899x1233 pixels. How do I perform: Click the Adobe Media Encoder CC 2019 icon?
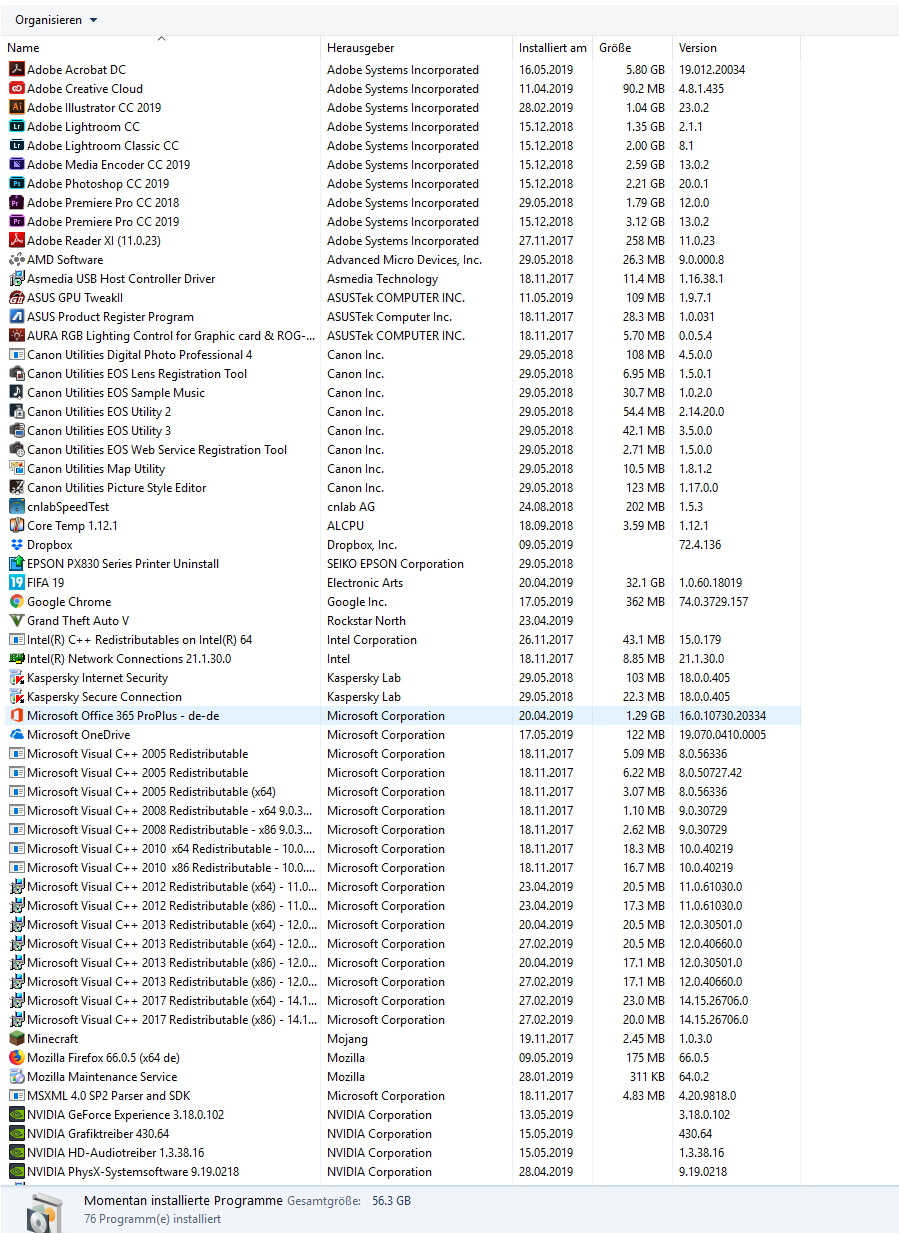[x=17, y=165]
